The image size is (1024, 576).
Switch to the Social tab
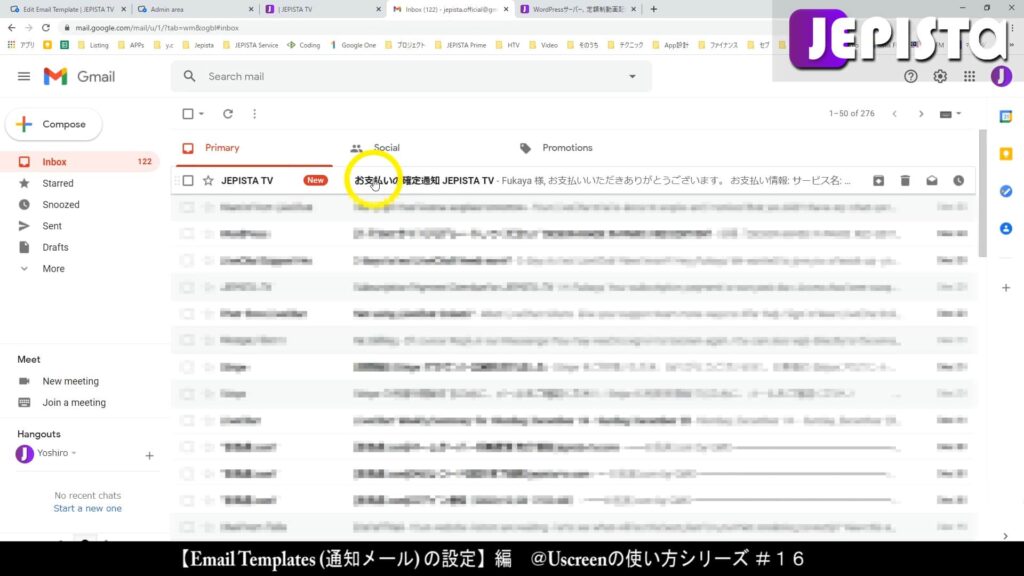point(387,148)
